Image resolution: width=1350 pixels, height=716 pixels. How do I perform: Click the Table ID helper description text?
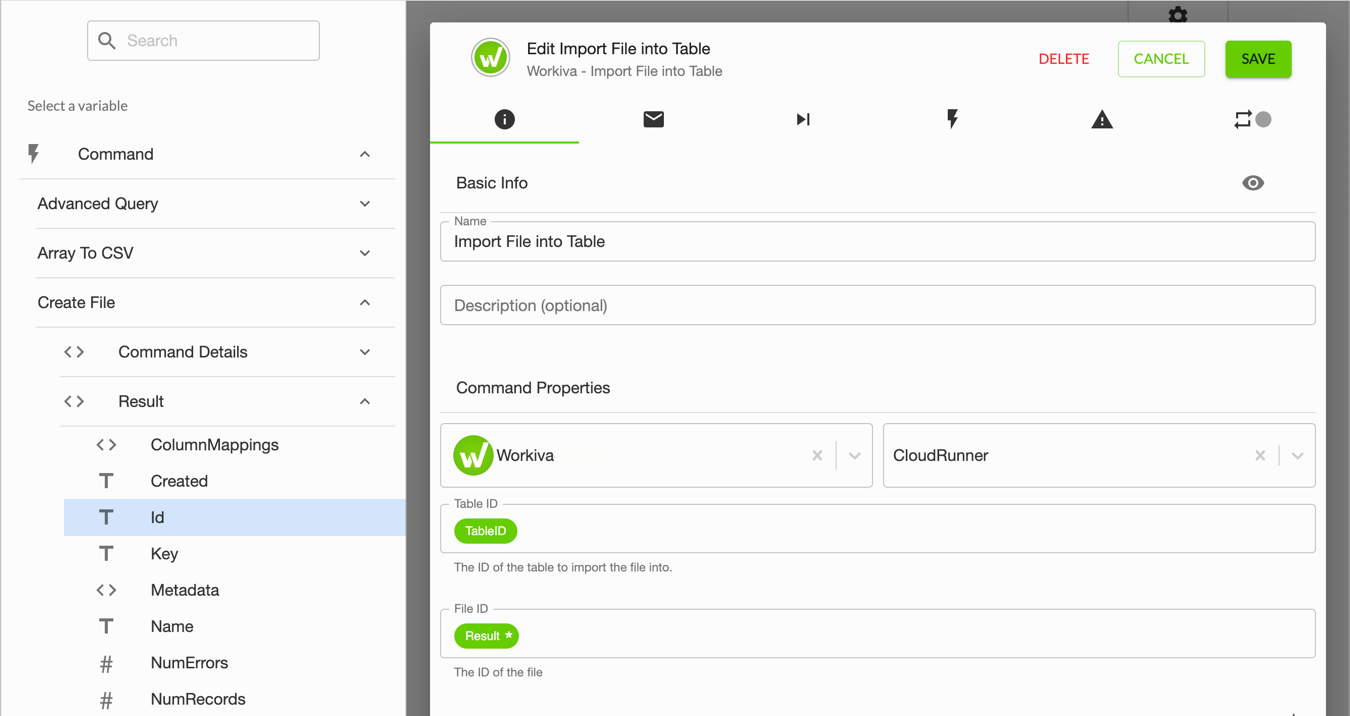563,567
